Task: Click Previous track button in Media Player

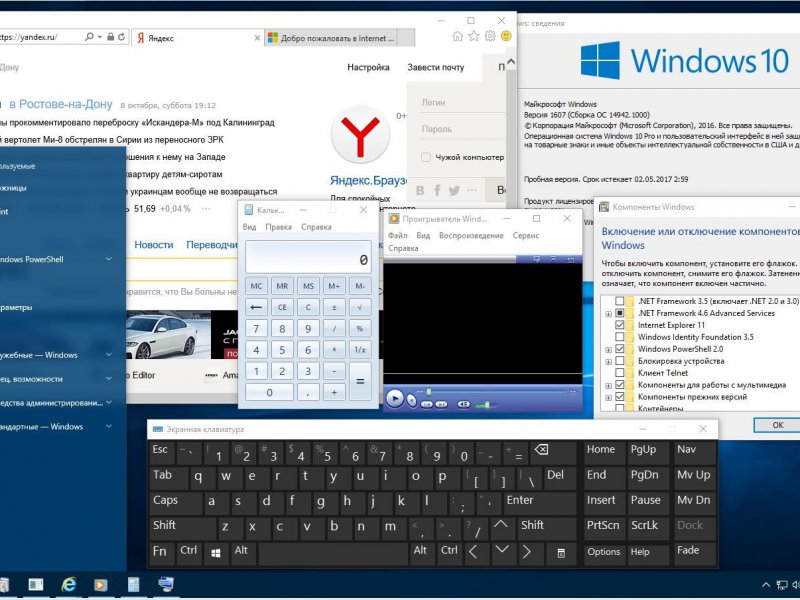Action: click(427, 404)
